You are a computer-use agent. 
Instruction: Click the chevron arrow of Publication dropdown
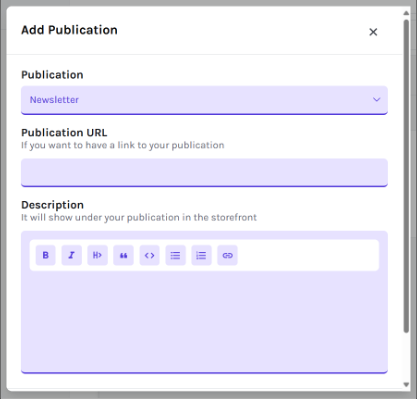click(377, 100)
